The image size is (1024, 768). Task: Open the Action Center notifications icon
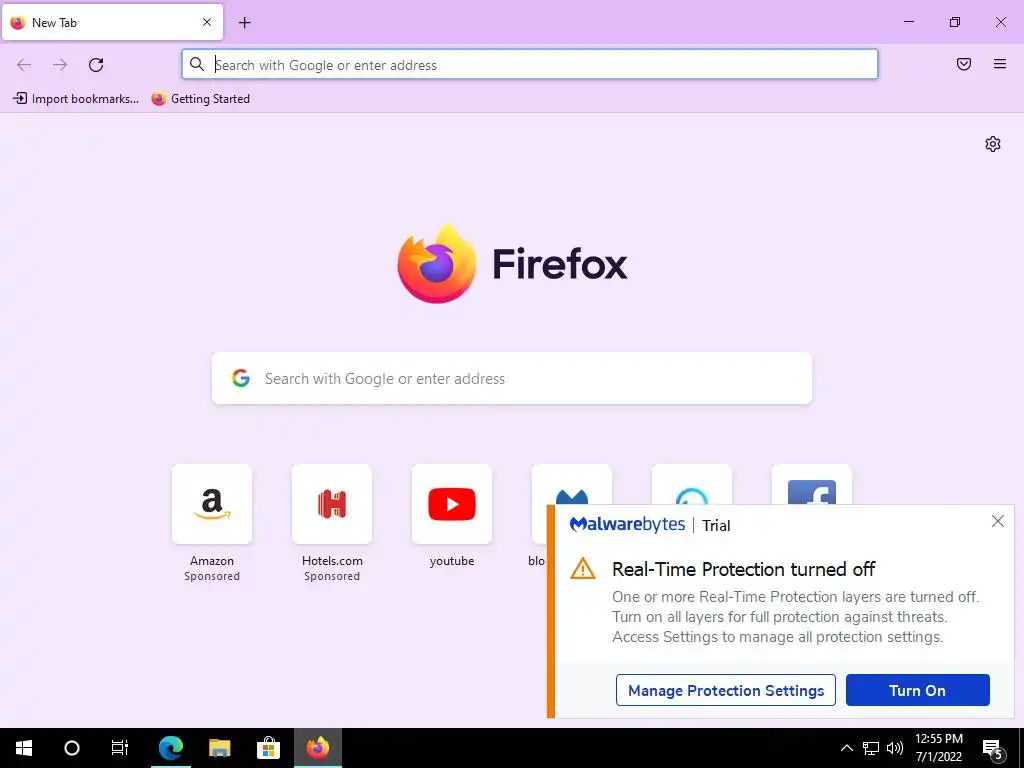click(993, 748)
